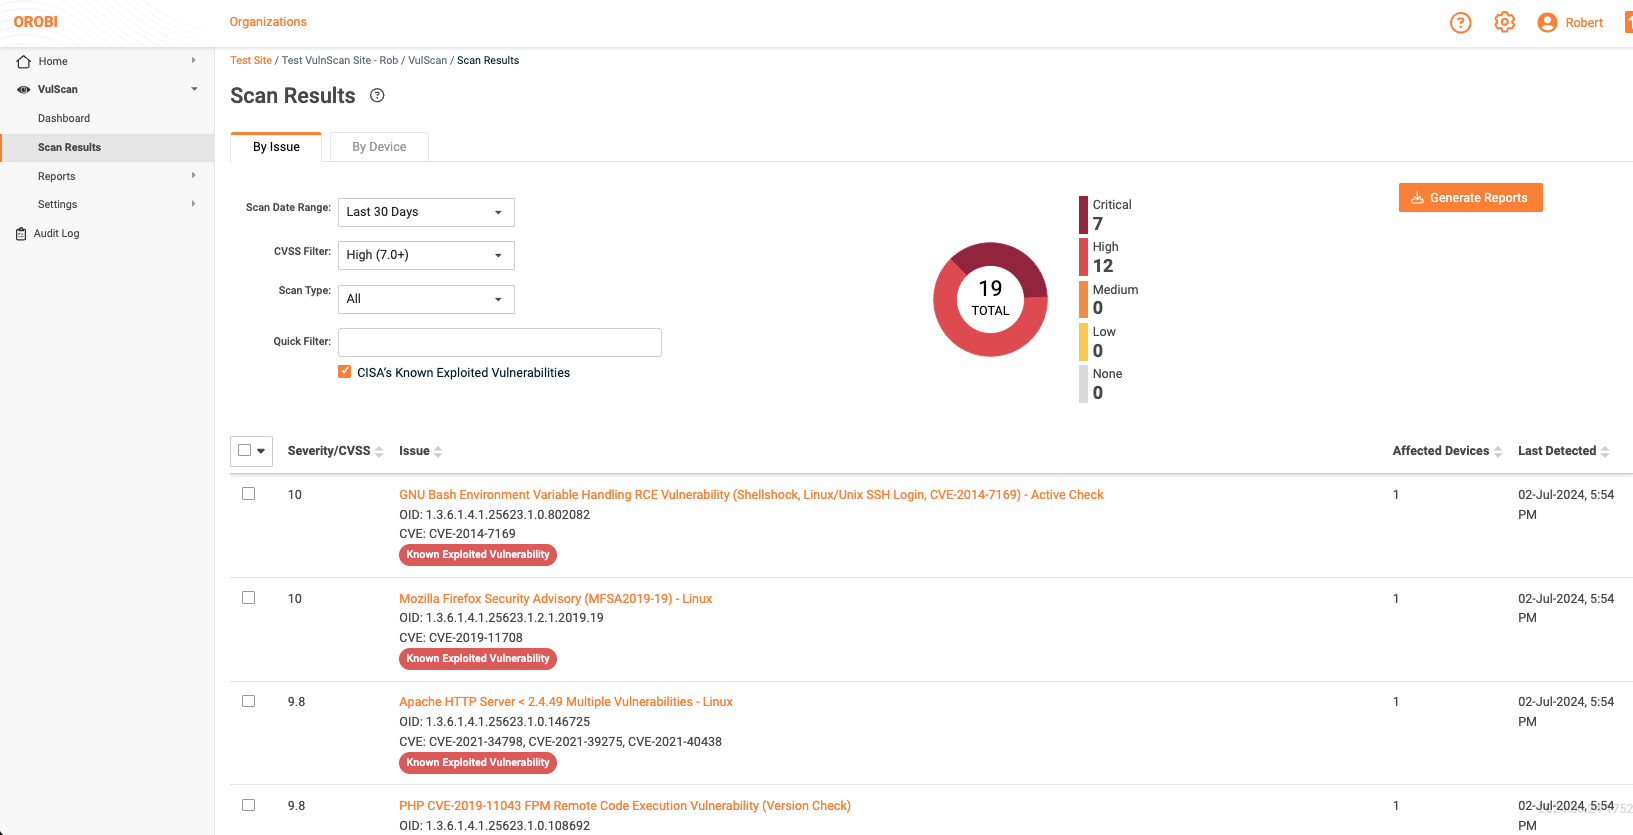The height and width of the screenshot is (835, 1633).
Task: Switch to the By Device tab
Action: click(x=379, y=147)
